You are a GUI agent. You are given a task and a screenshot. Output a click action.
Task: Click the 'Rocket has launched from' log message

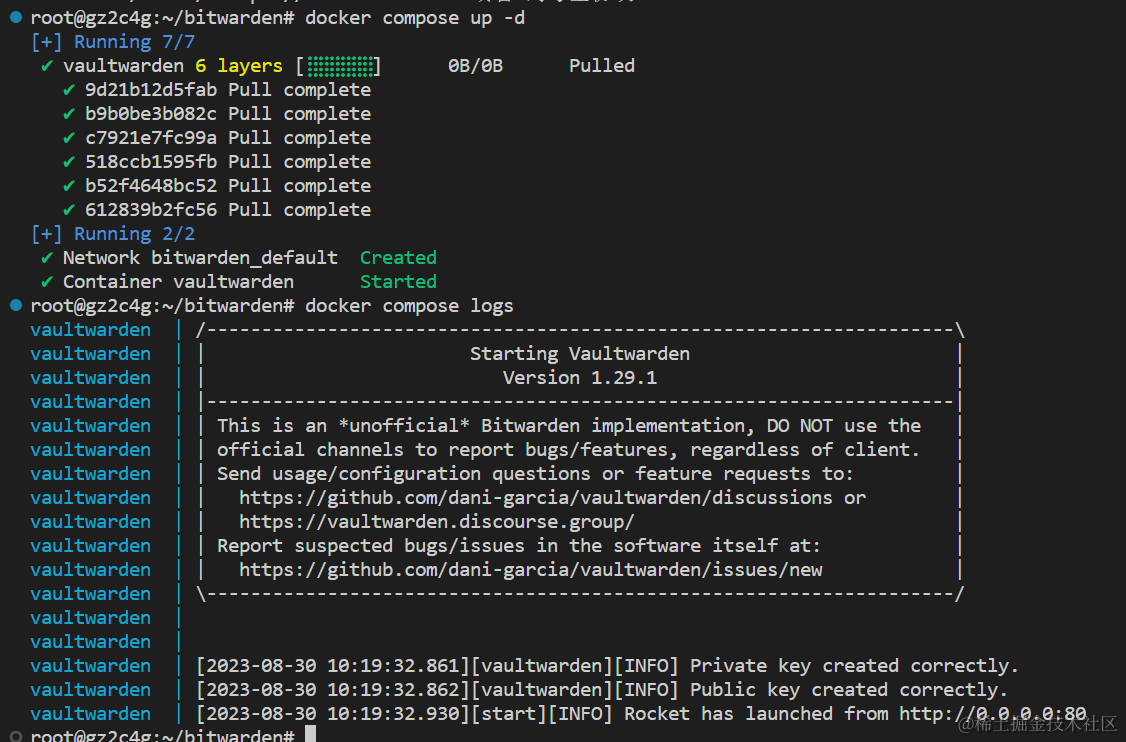(x=756, y=713)
